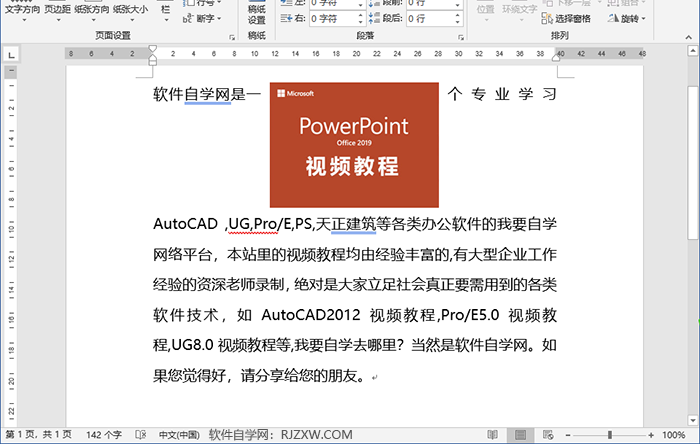700x444 pixels.
Task: Open the 纸张大小 paper size dropdown
Action: pos(130,12)
